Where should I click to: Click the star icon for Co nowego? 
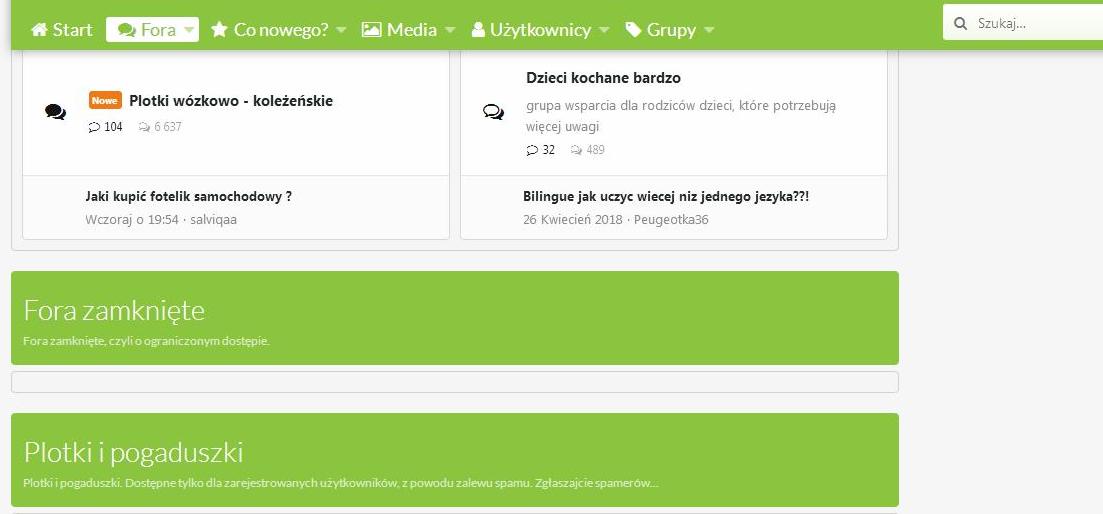[219, 30]
